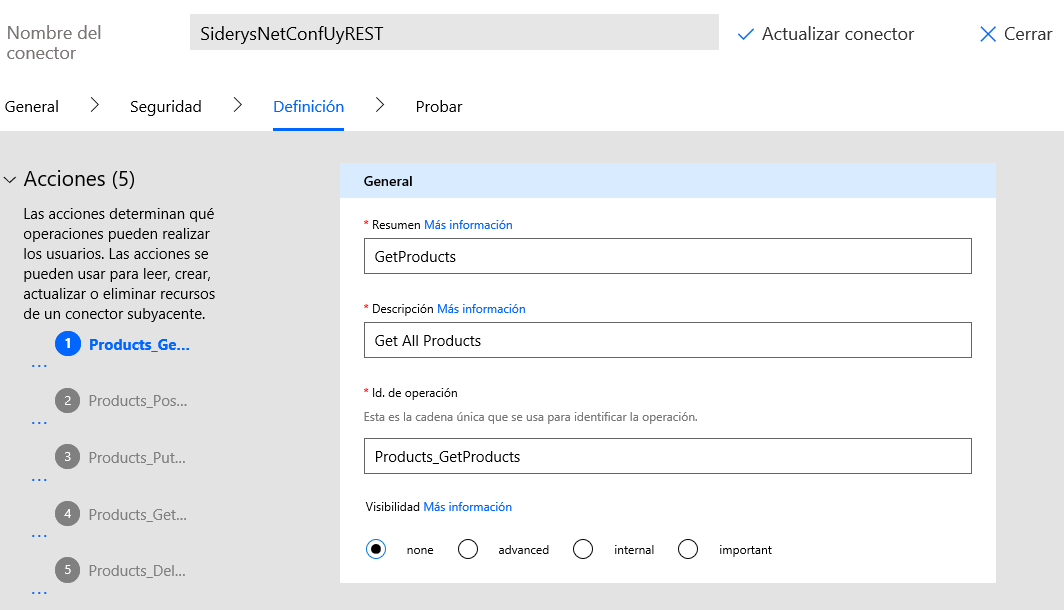Click badge 3 beside Products_Put action
The image size is (1064, 610).
click(68, 457)
